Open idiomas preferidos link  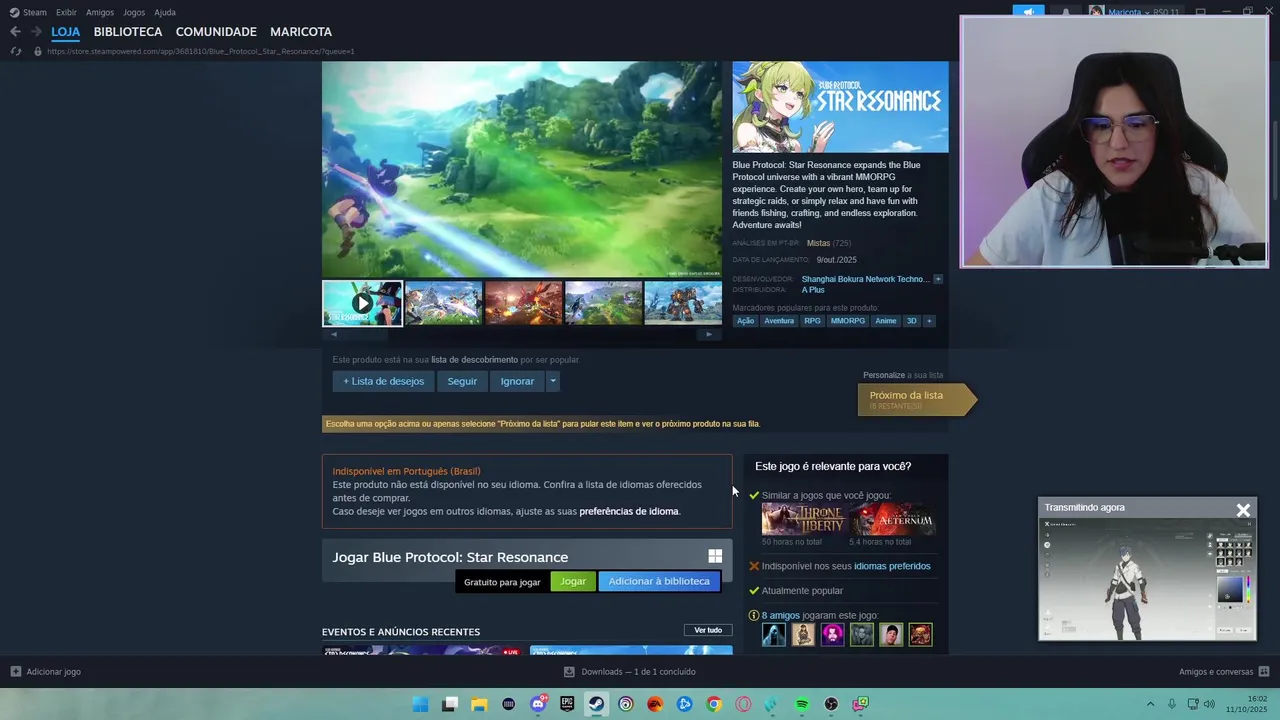tap(892, 566)
